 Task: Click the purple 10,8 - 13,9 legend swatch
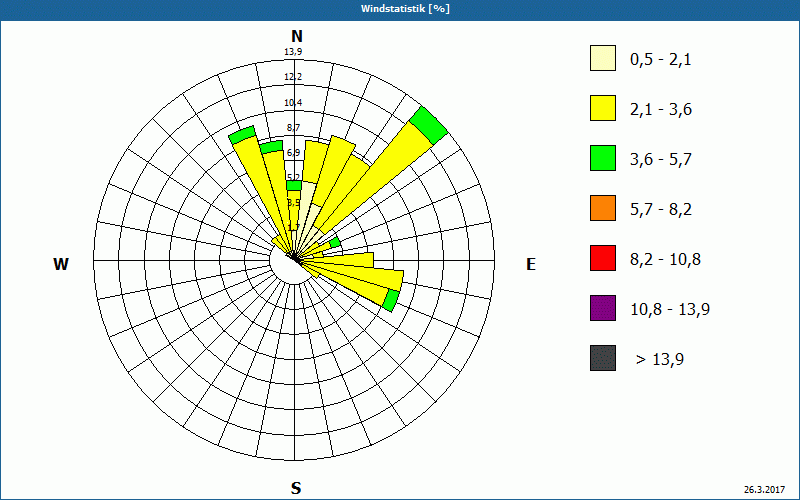pyautogui.click(x=603, y=308)
